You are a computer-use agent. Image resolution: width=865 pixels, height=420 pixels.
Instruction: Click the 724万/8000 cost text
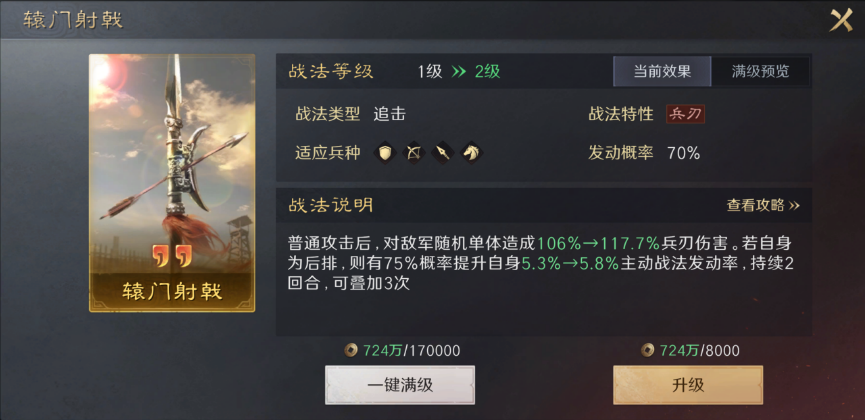pyautogui.click(x=700, y=350)
